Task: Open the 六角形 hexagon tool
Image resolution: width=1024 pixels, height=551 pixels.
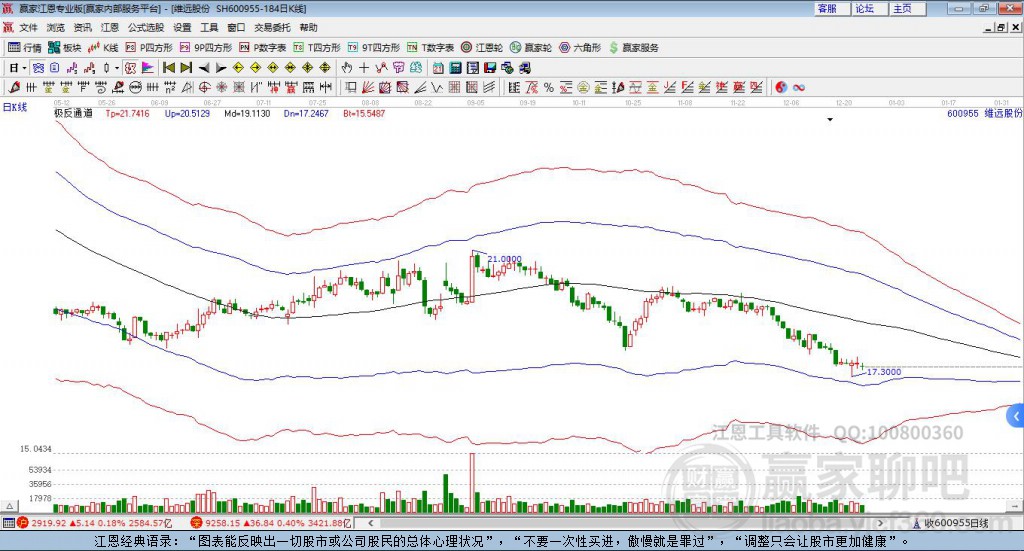Action: click(x=579, y=47)
